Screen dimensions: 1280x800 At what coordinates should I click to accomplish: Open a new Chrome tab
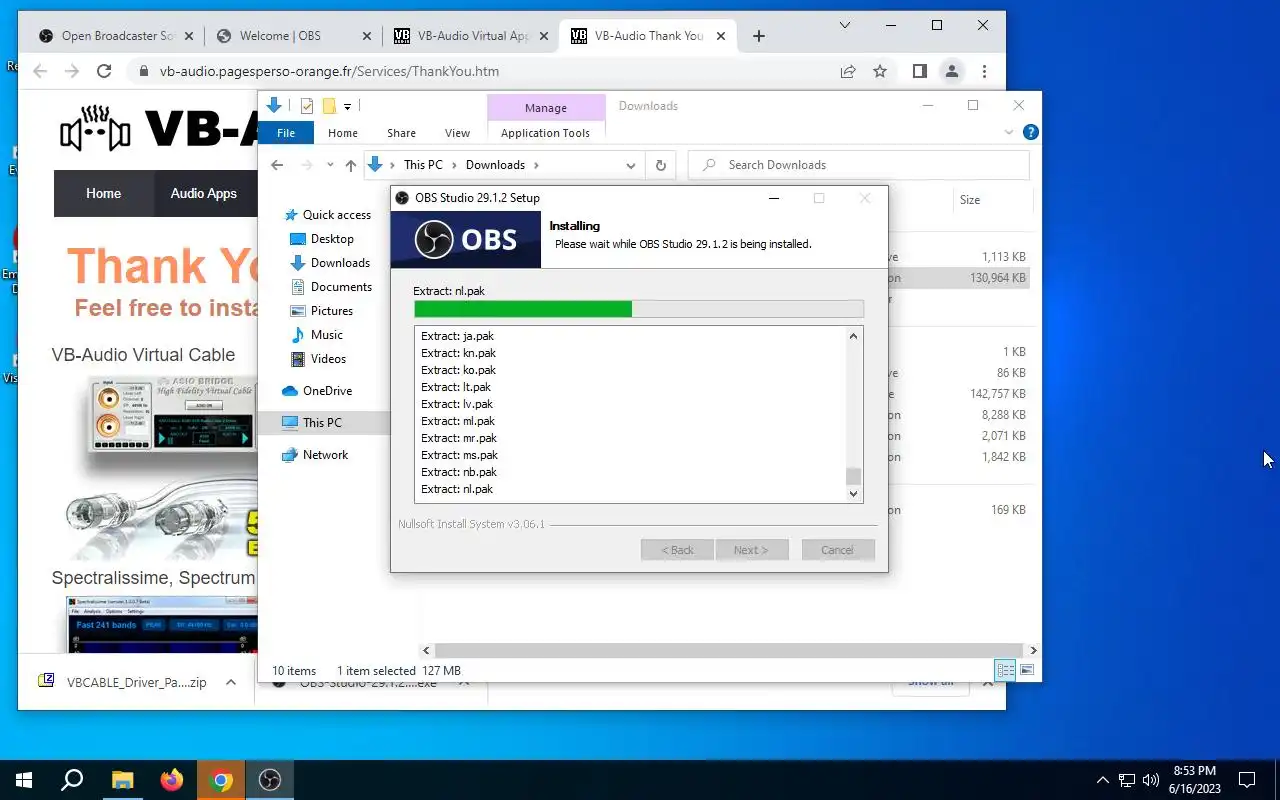pos(759,36)
